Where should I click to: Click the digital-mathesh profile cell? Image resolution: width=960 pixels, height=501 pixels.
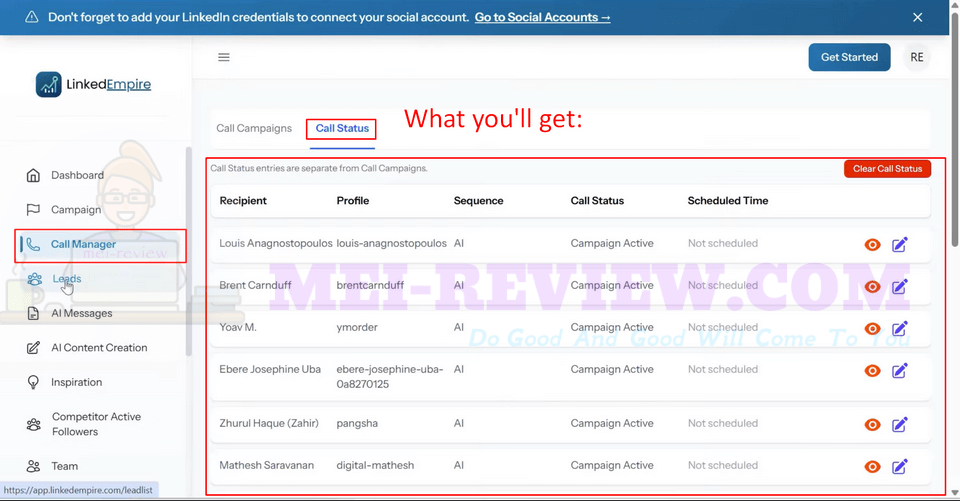[375, 465]
